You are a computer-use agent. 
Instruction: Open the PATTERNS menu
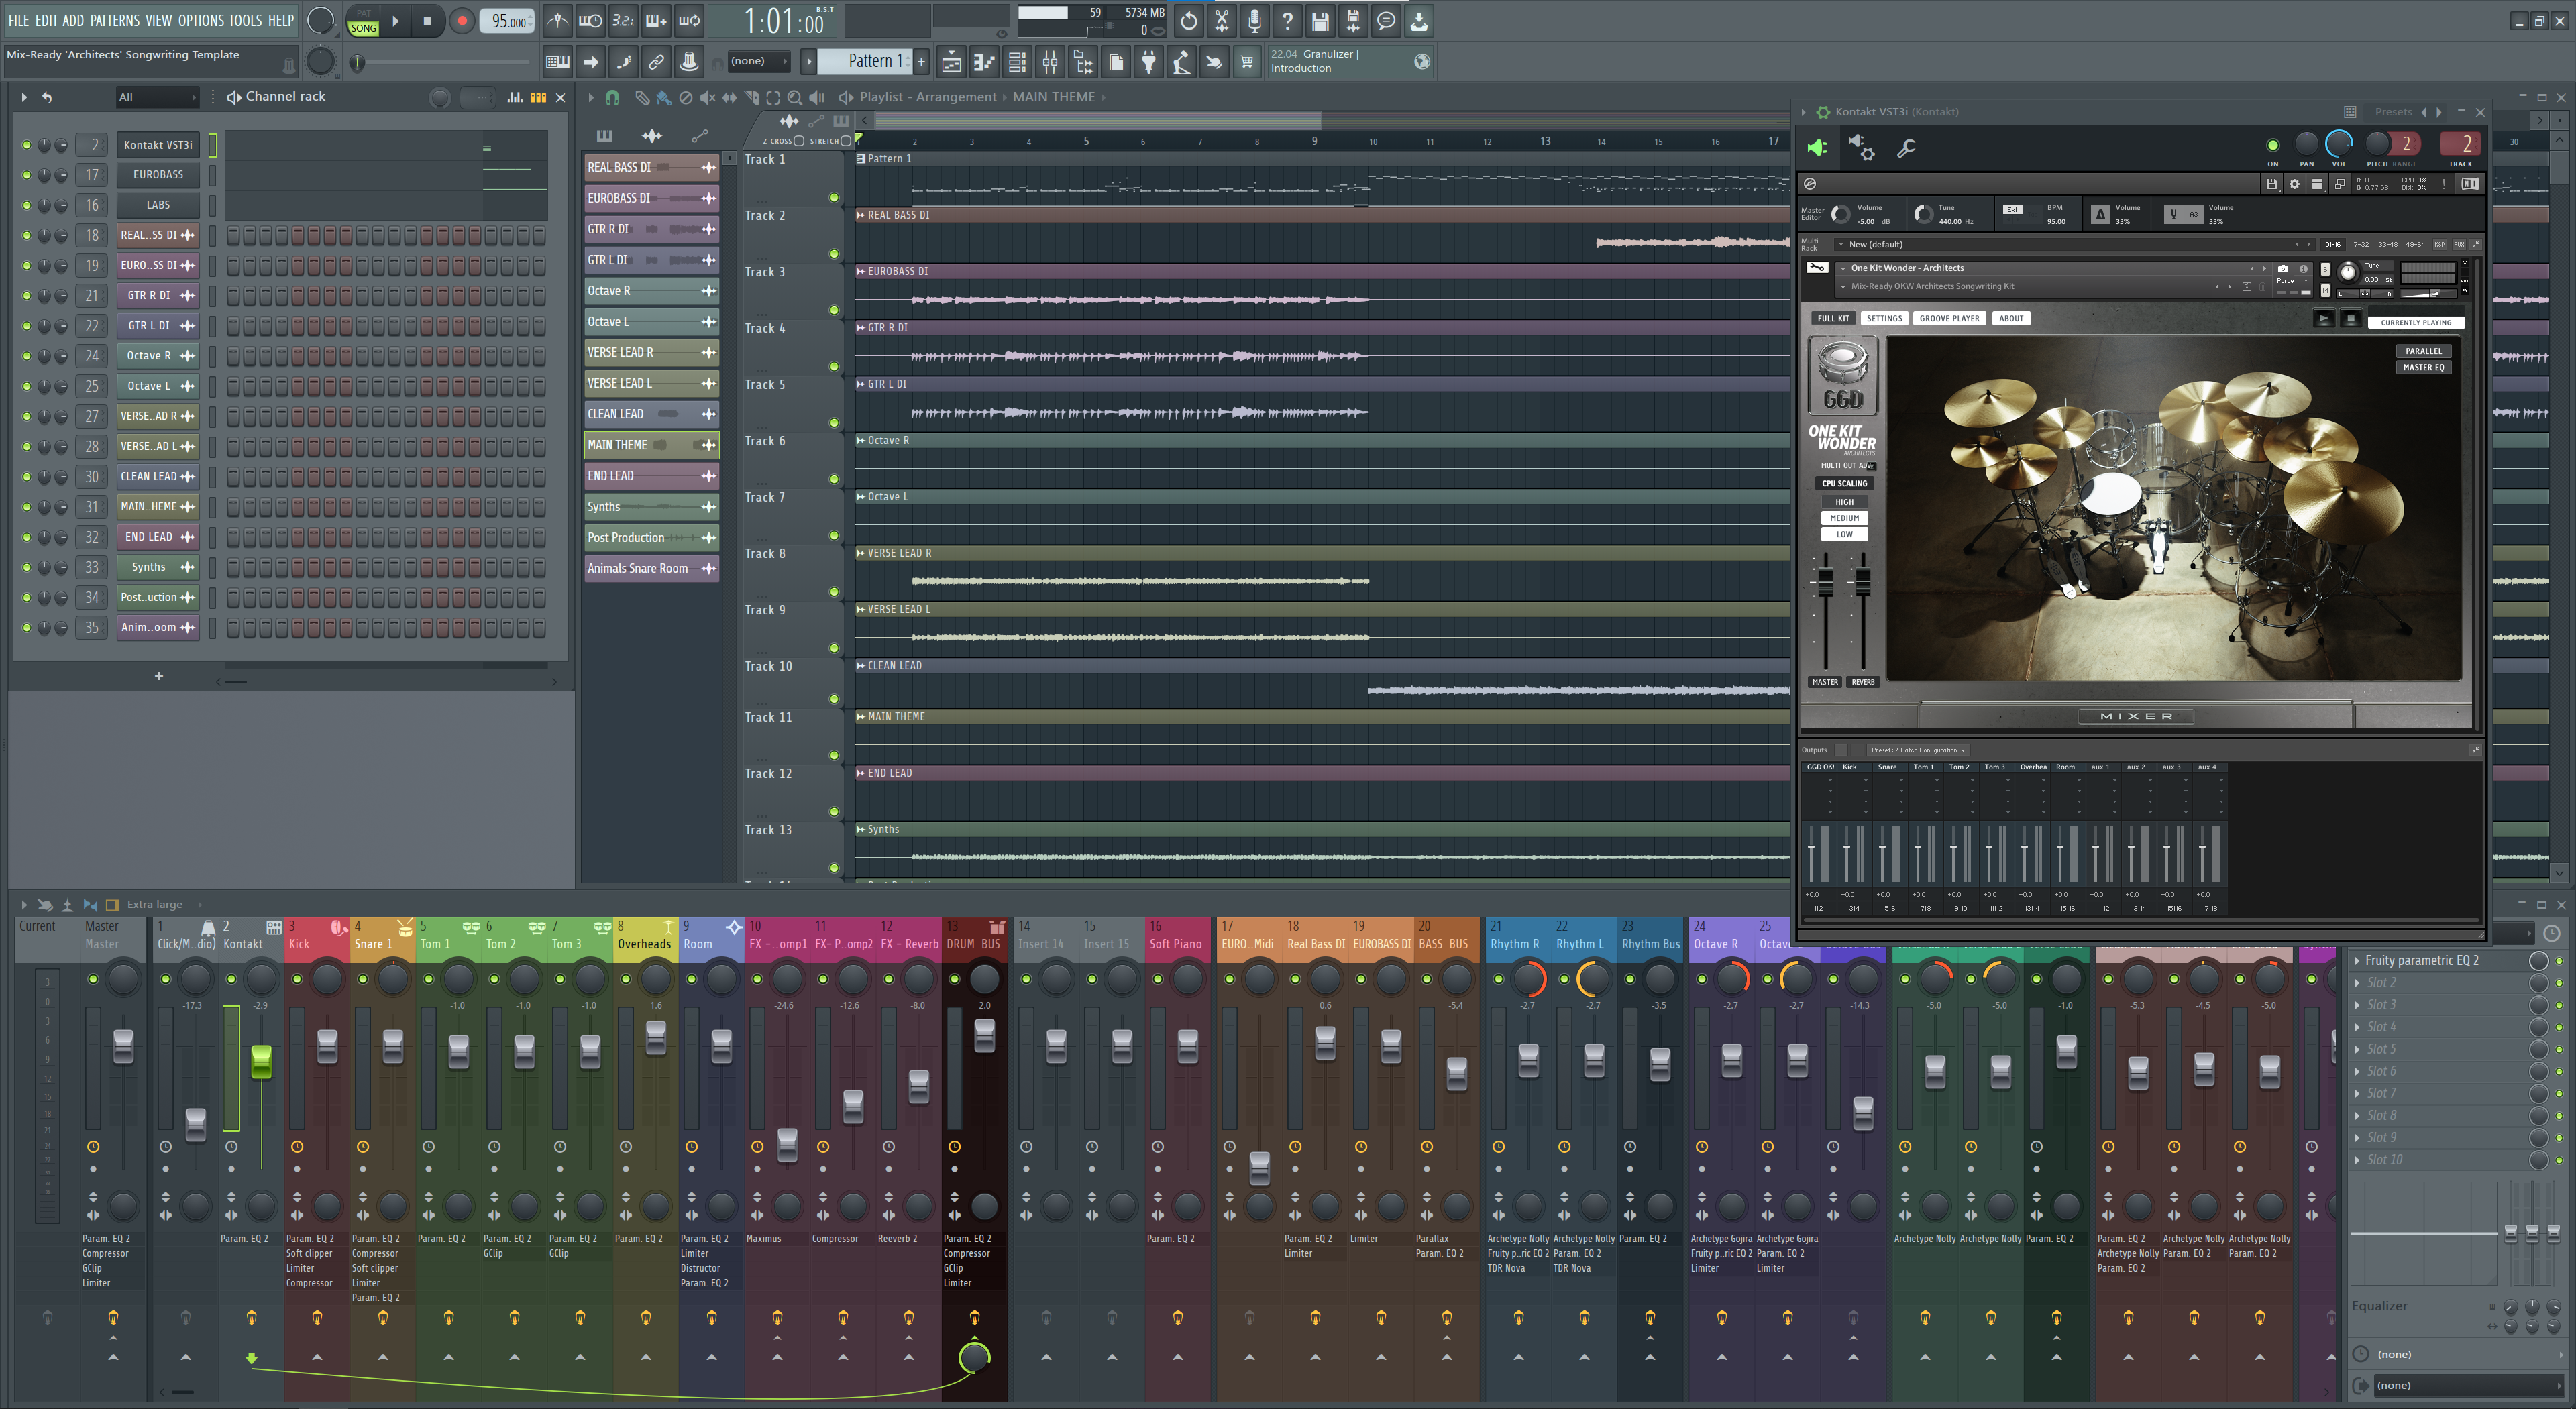[114, 21]
